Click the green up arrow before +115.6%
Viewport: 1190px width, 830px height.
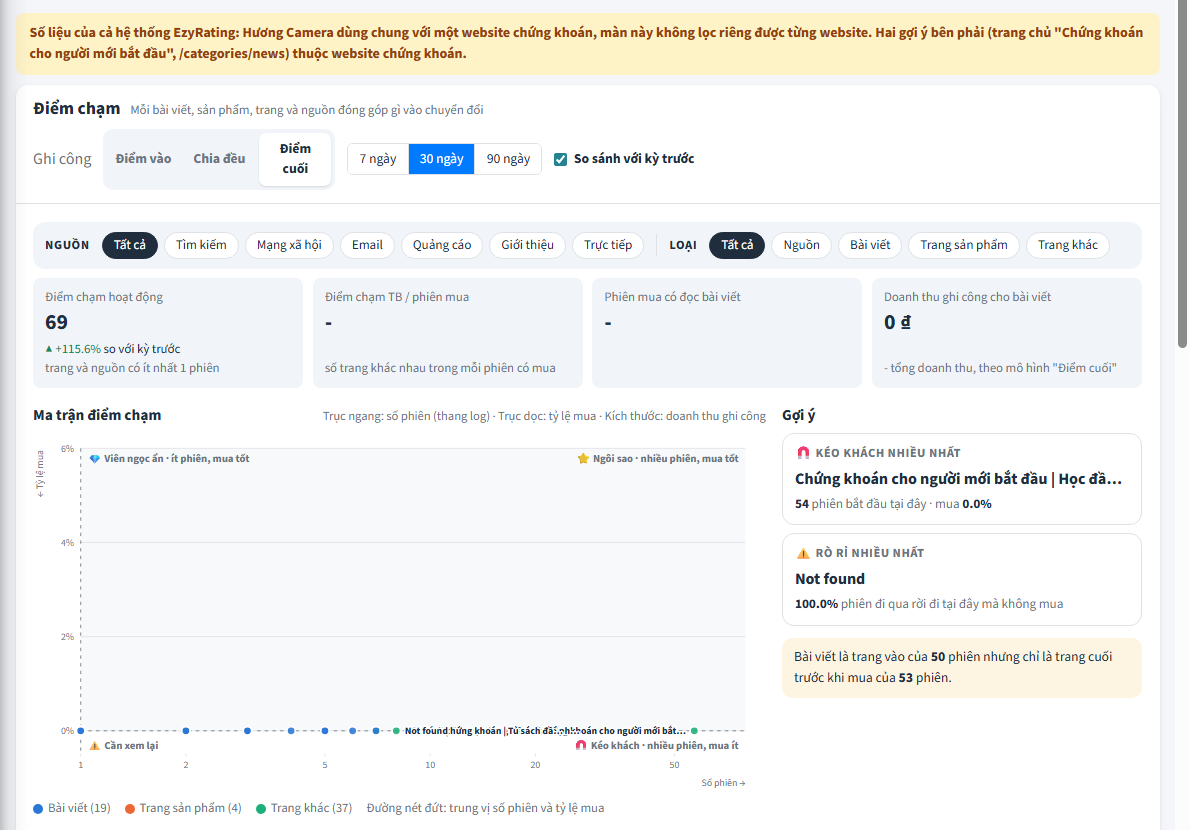pos(49,349)
